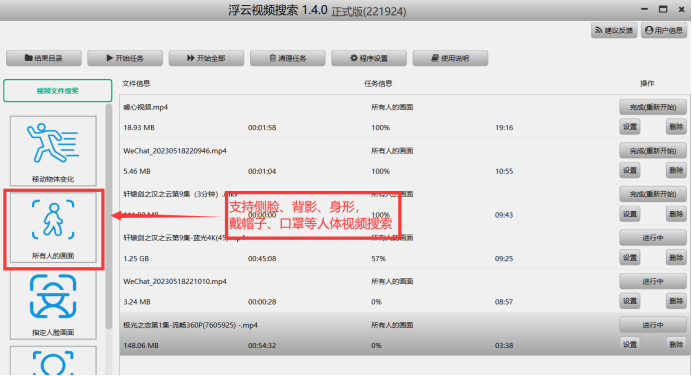This screenshot has width=692, height=376.
Task: Click 完成(重新开始) for 暖心视频.mp4
Action: pyautogui.click(x=653, y=107)
